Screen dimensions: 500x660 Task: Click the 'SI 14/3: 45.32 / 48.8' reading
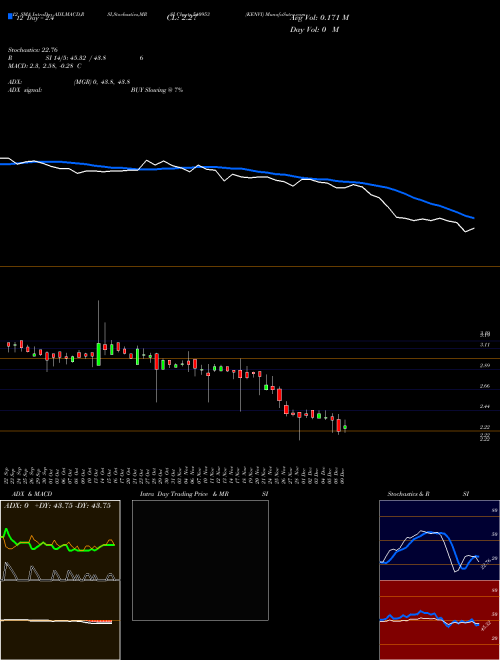click(76, 58)
